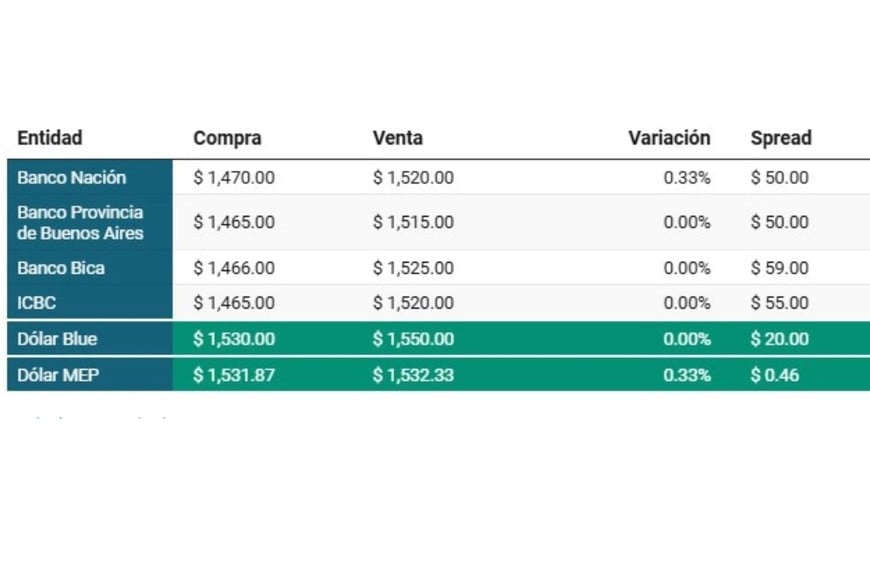Click the Entidad column header
This screenshot has width=870, height=578.
click(49, 138)
